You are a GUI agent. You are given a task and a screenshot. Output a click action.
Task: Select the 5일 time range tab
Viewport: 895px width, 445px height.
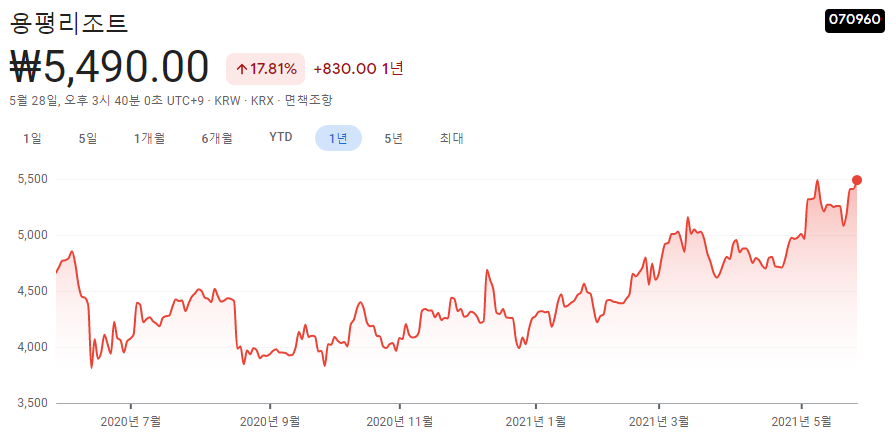(x=88, y=138)
